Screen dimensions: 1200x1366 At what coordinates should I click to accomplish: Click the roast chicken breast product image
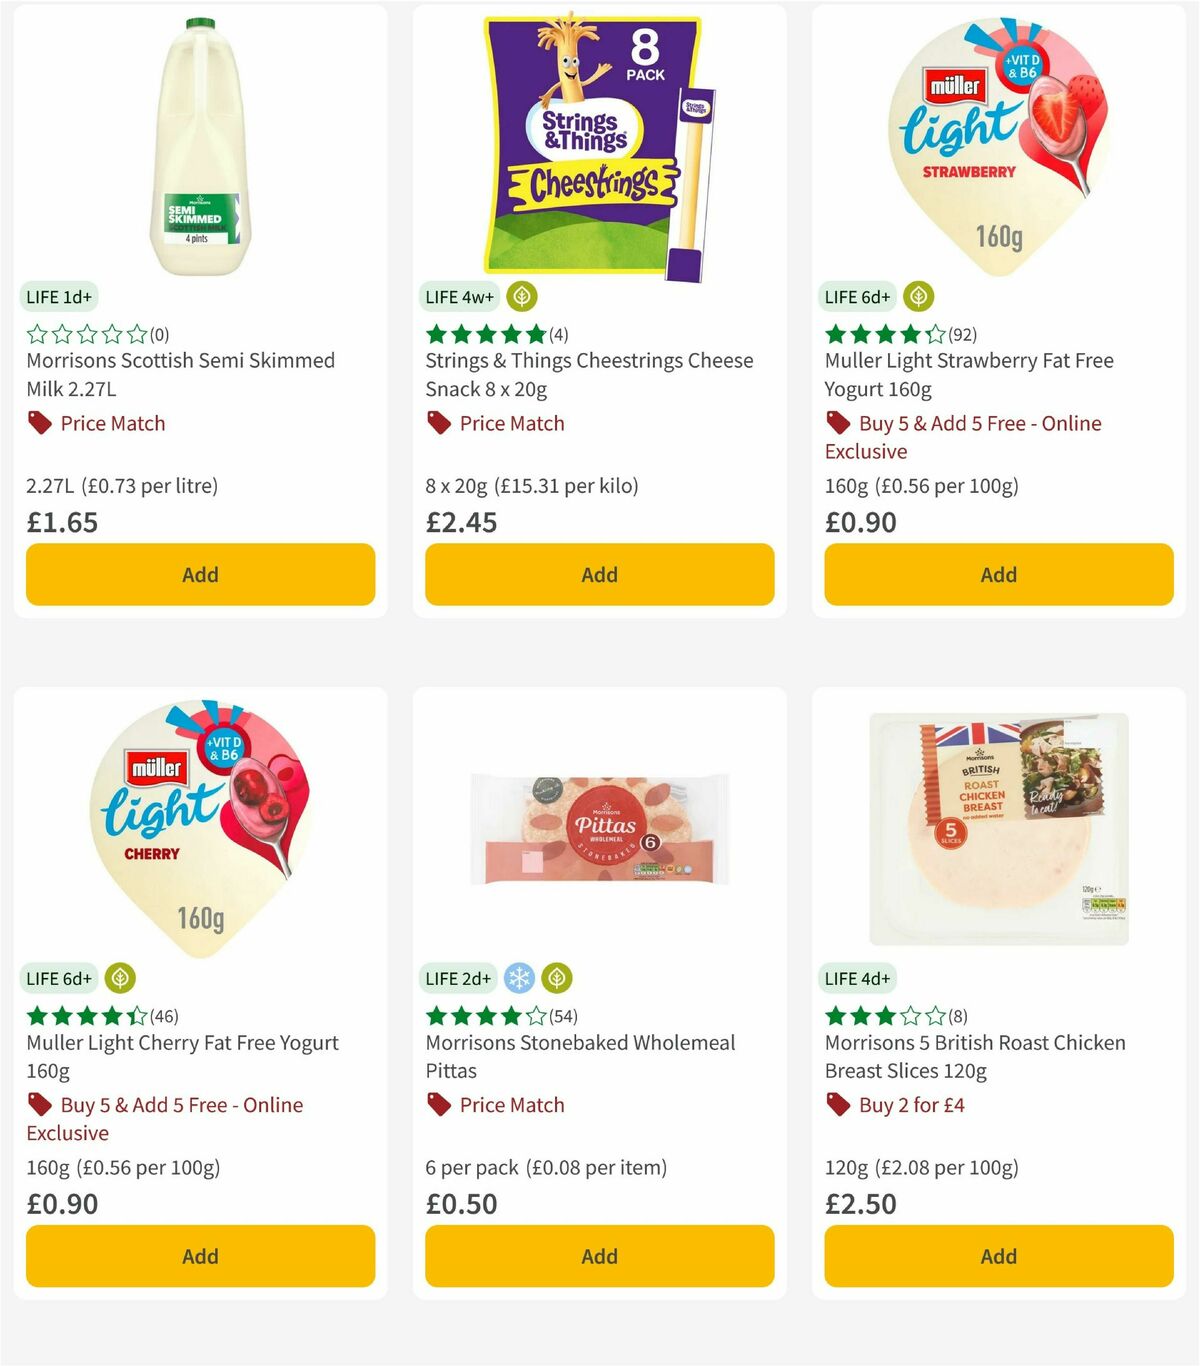pos(997,828)
